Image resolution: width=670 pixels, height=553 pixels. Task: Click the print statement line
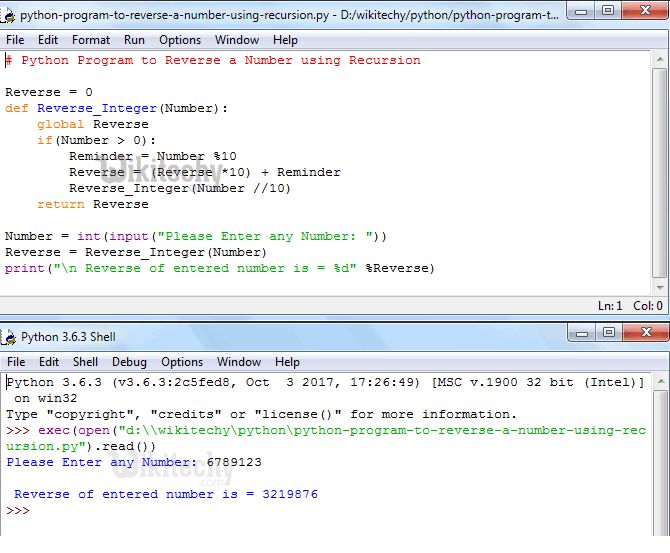(220, 268)
